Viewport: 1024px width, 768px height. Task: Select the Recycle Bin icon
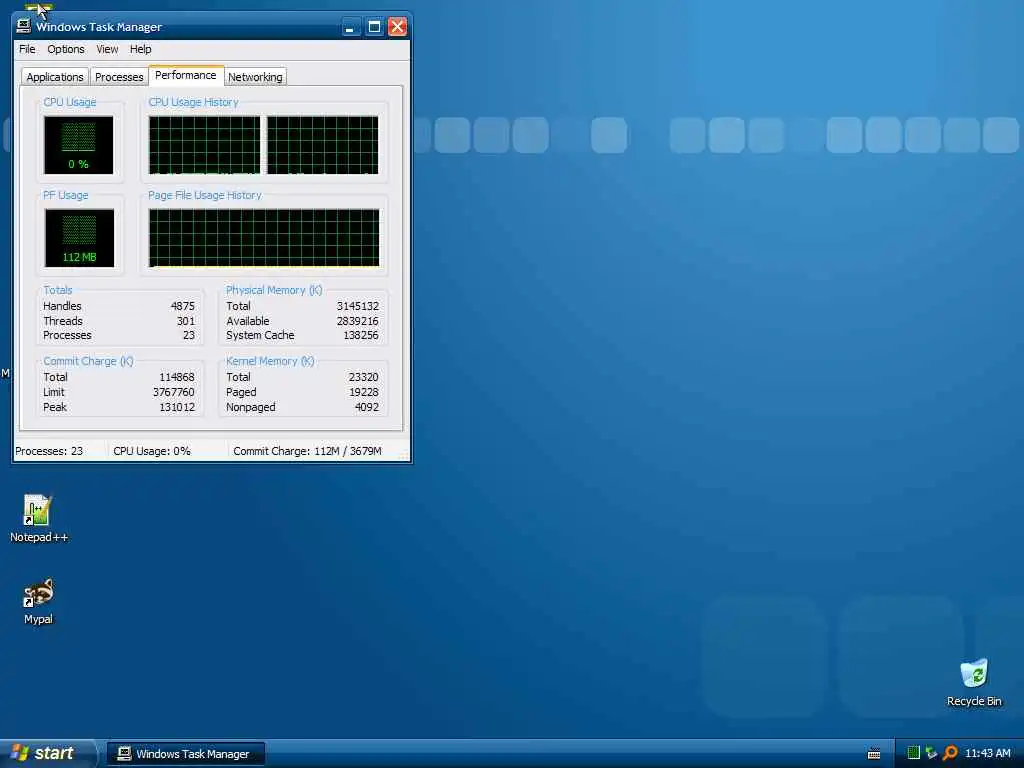coord(973,682)
